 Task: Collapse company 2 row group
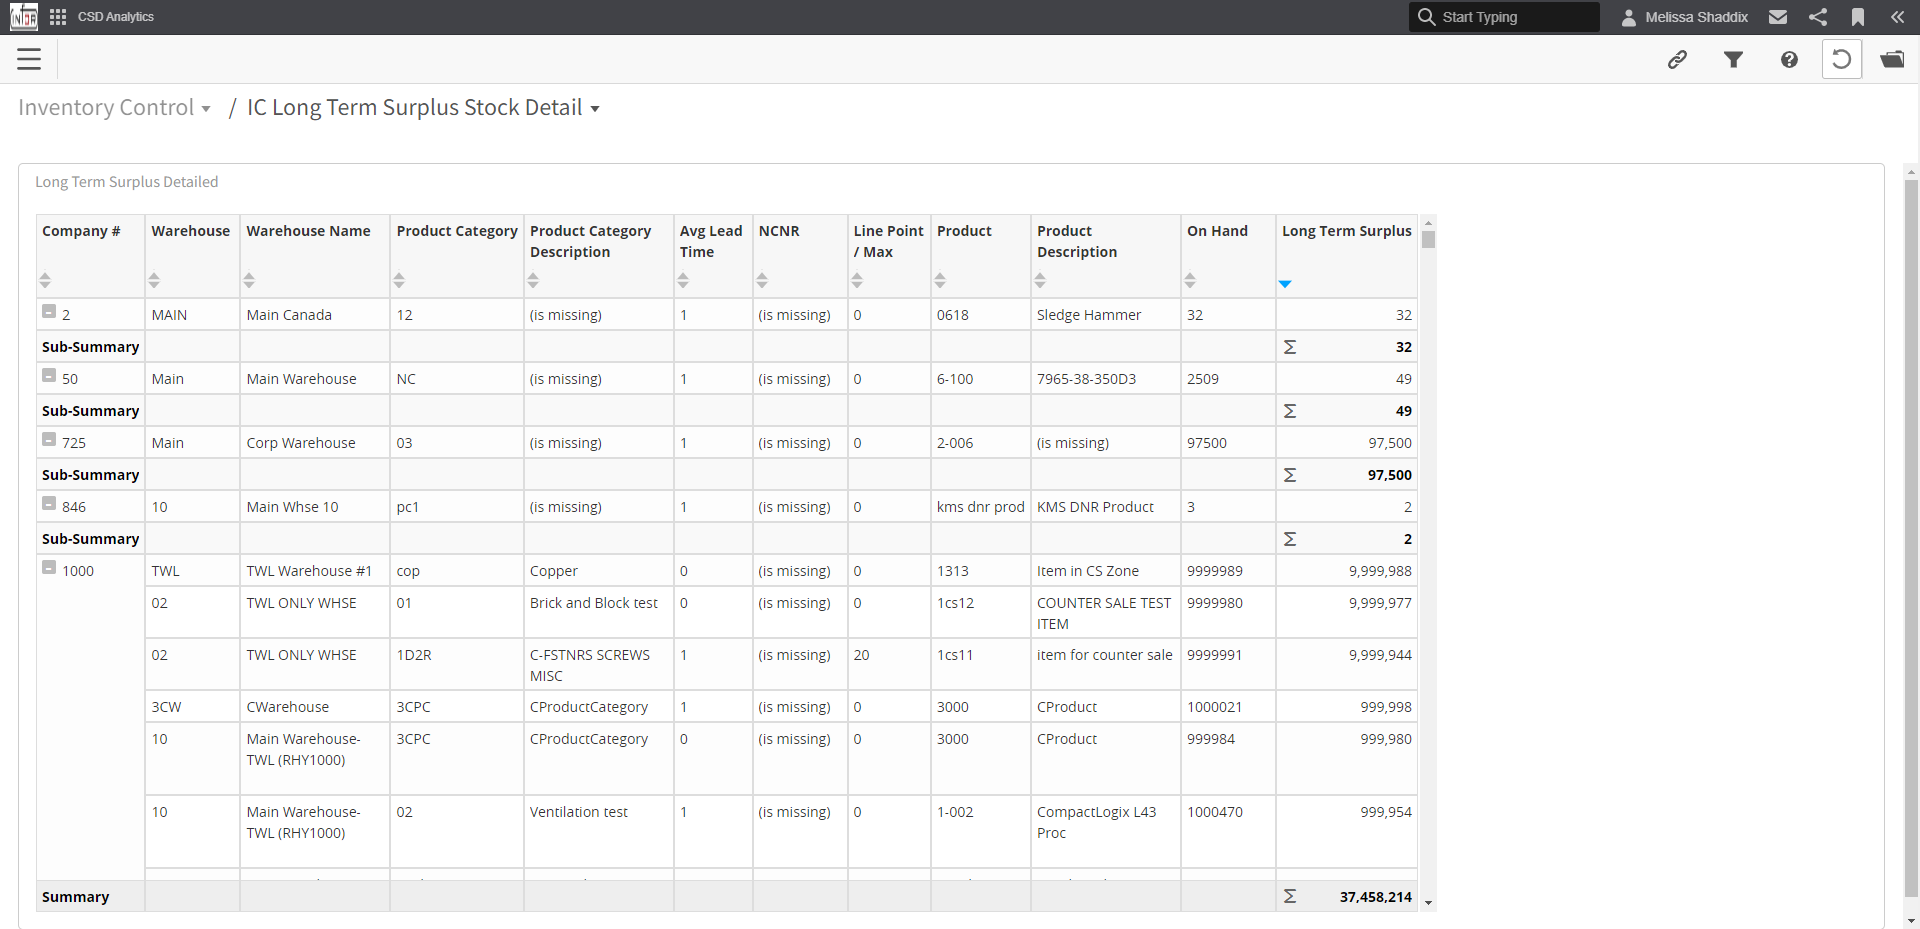[x=49, y=312]
